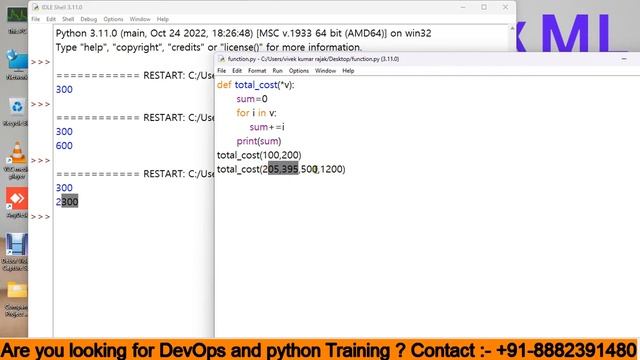This screenshot has width=640, height=360.
Task: Open Help menu in IDLE Shell window
Action: click(162, 19)
